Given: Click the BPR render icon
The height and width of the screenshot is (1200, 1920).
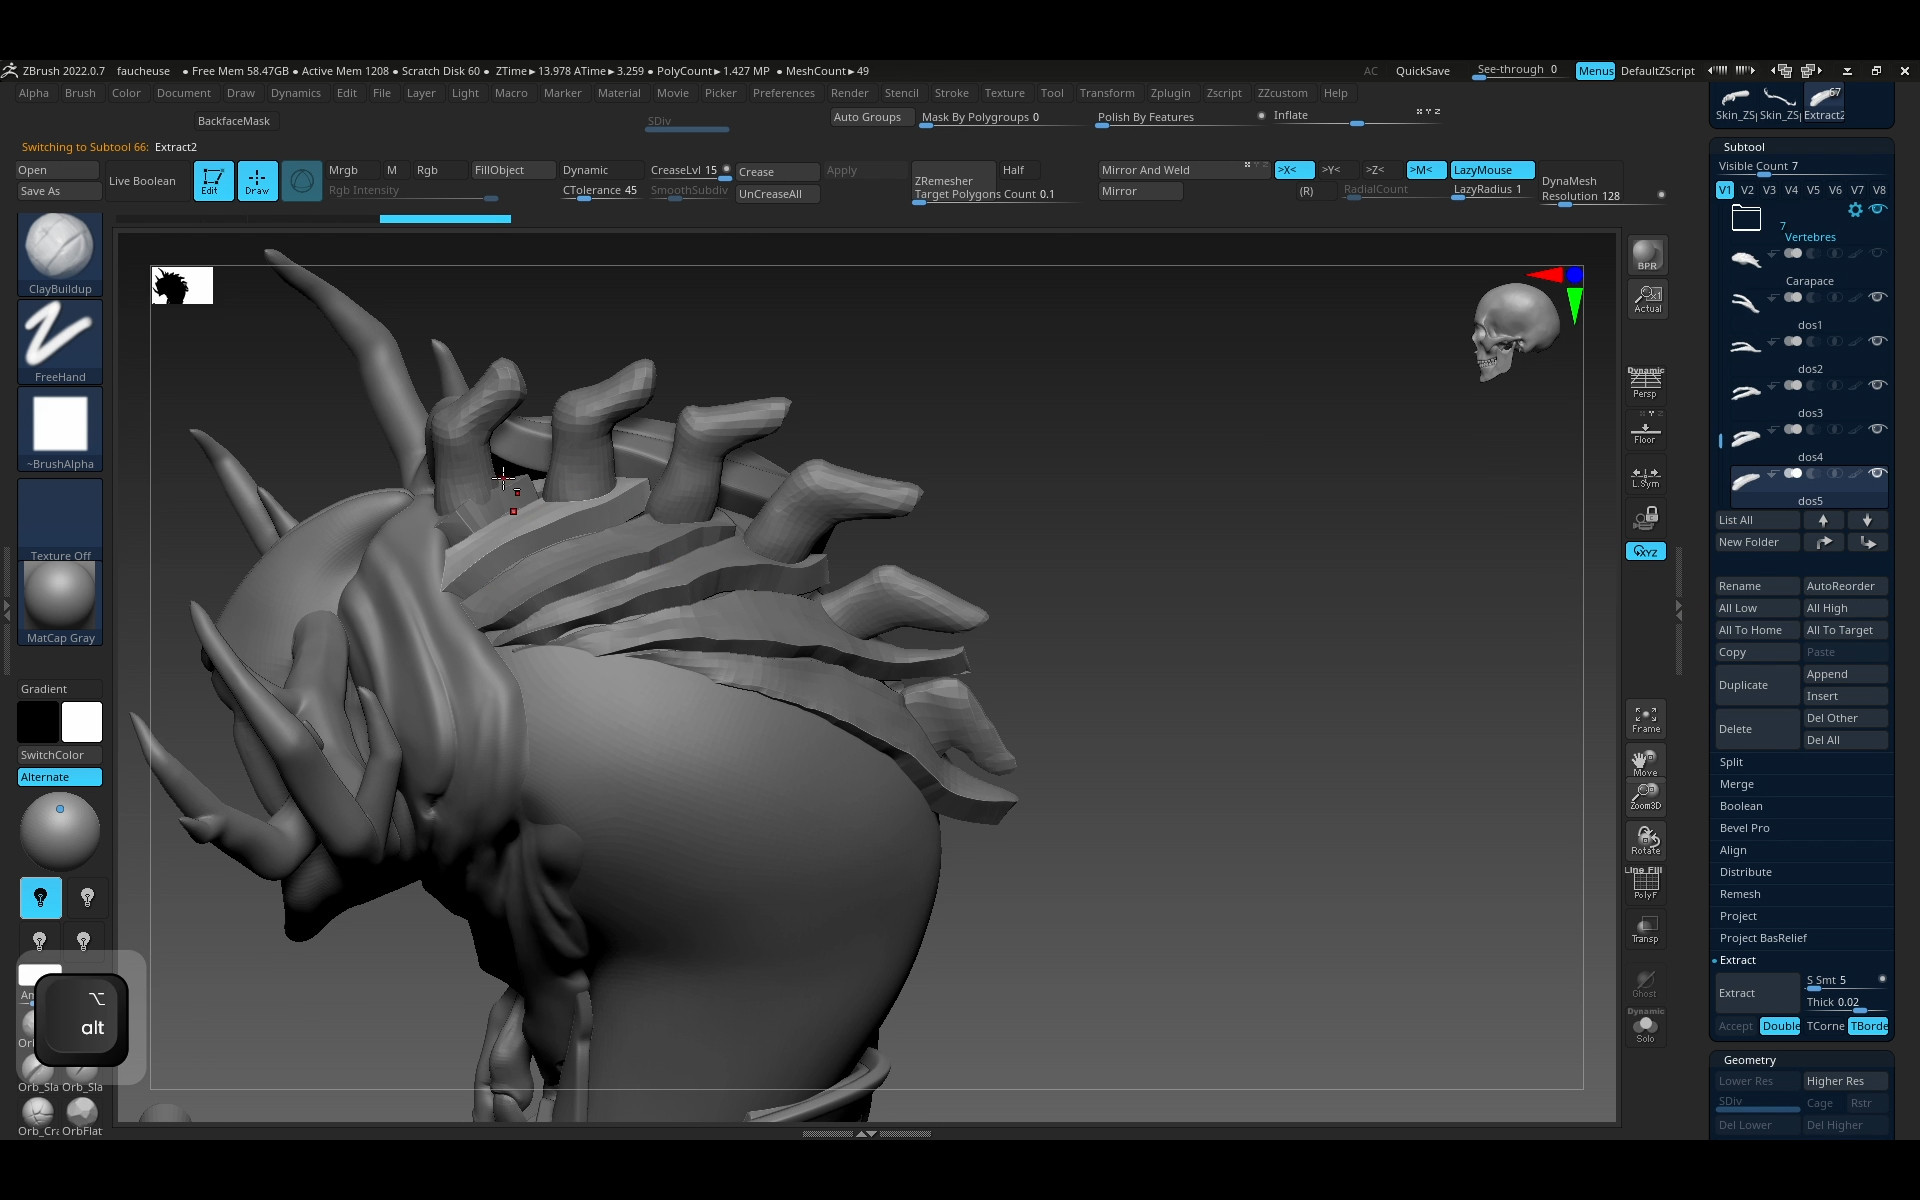Looking at the screenshot, I should (1646, 254).
